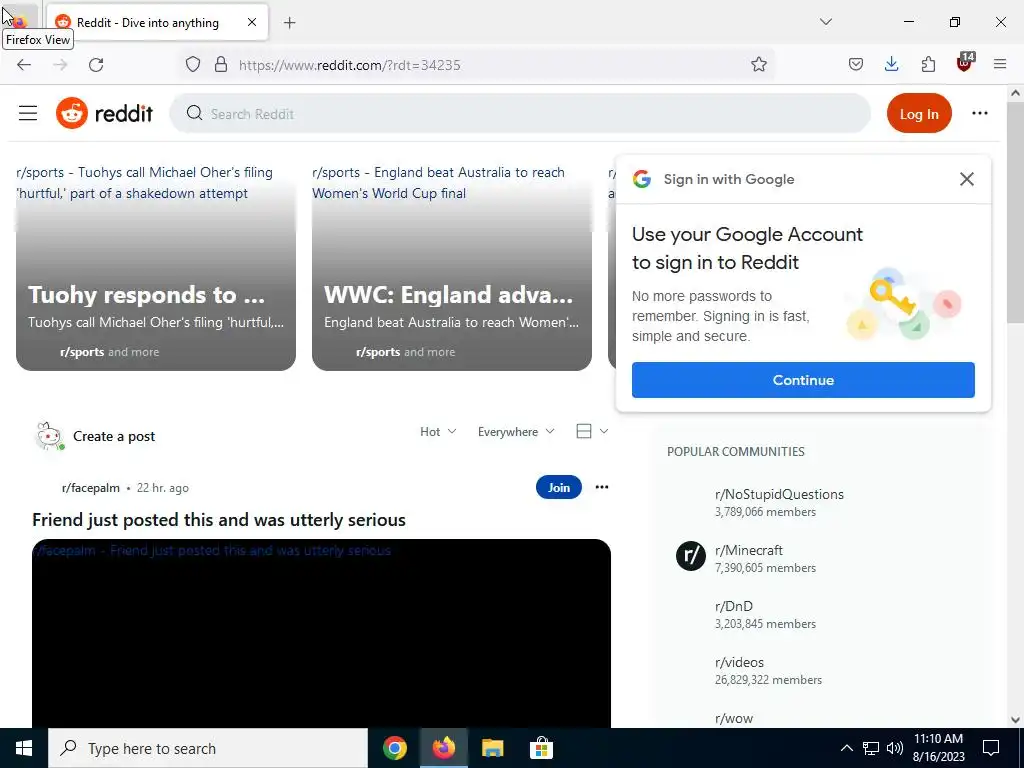Screen dimensions: 1024x768
Task: Join the r/facepalm community
Action: pos(558,487)
